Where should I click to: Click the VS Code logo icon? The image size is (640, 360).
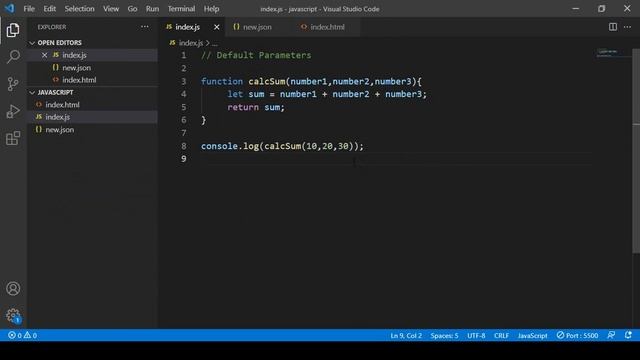[x=9, y=8]
